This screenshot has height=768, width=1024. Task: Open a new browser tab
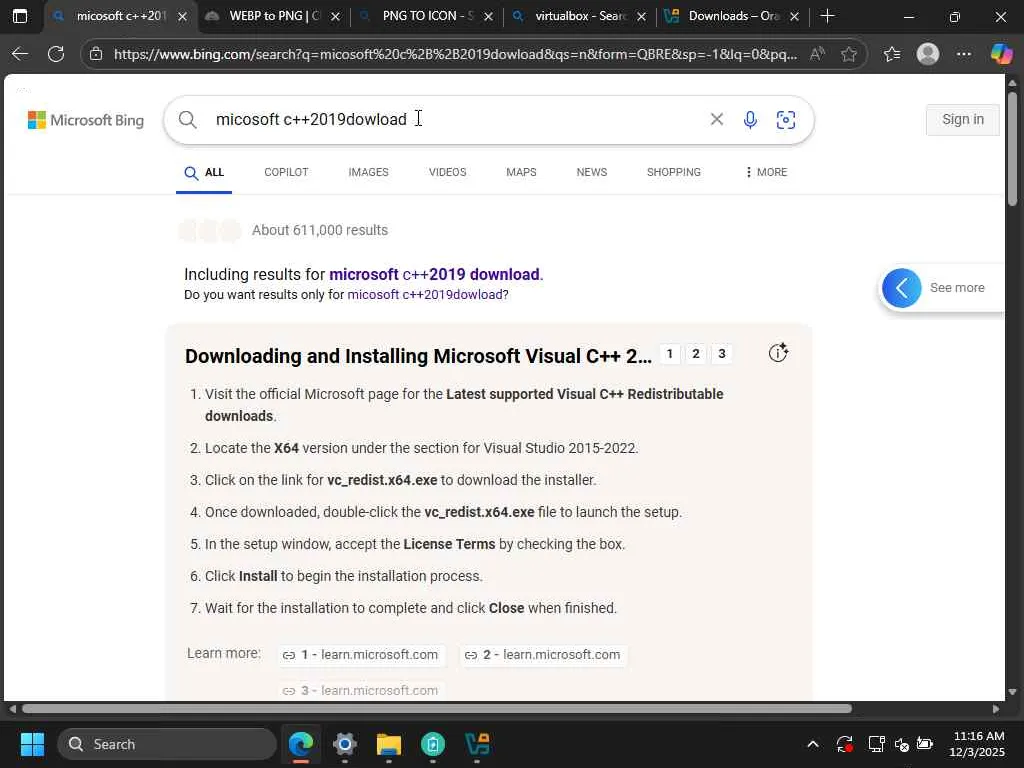827,16
